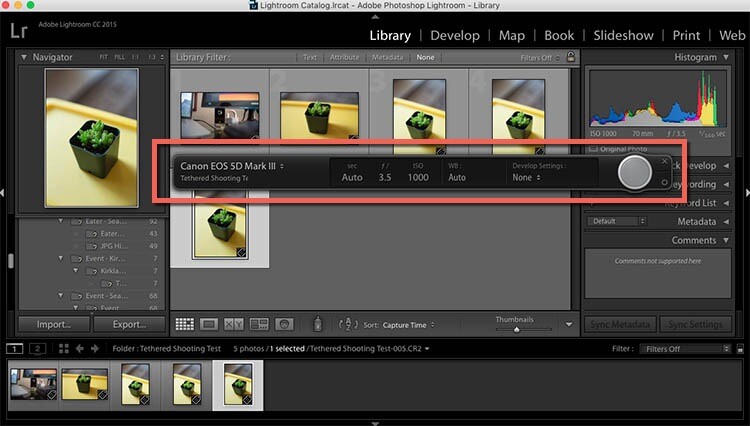Open Compare view (X|Y) in toolbar
The width and height of the screenshot is (750, 426).
point(233,324)
